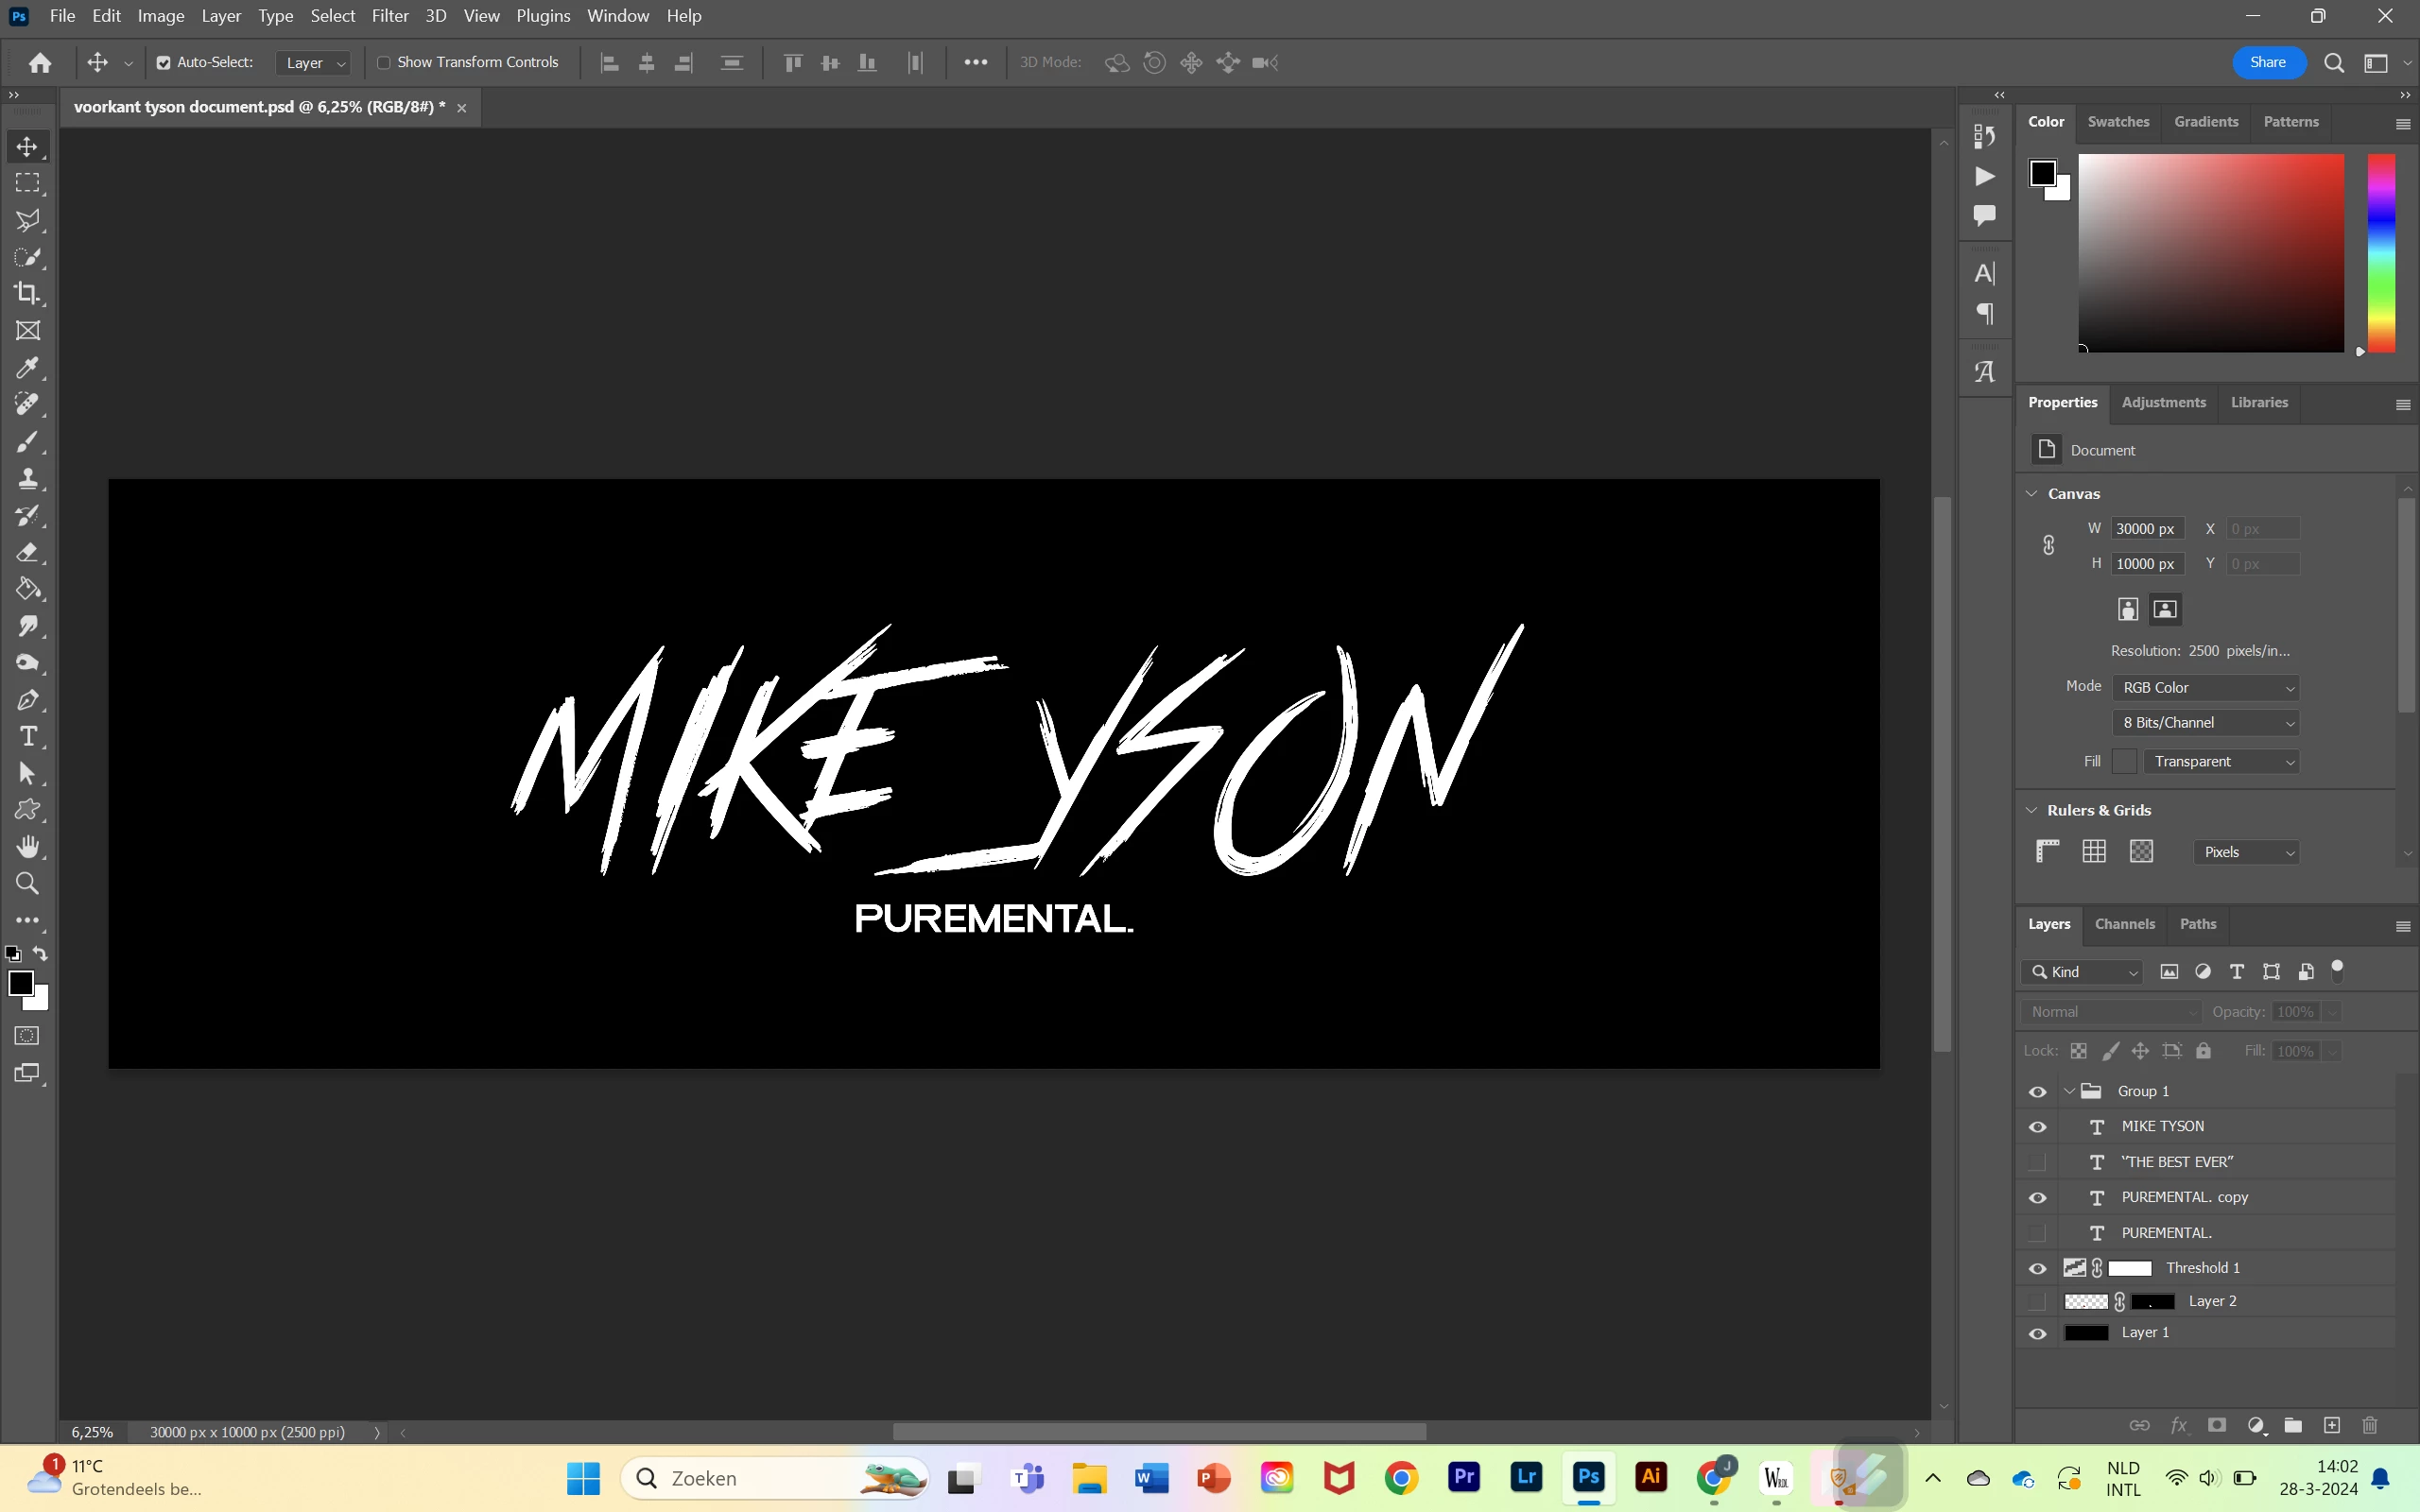Image resolution: width=2420 pixels, height=1512 pixels.
Task: Hide the Threshold 1 layer
Action: [2037, 1268]
